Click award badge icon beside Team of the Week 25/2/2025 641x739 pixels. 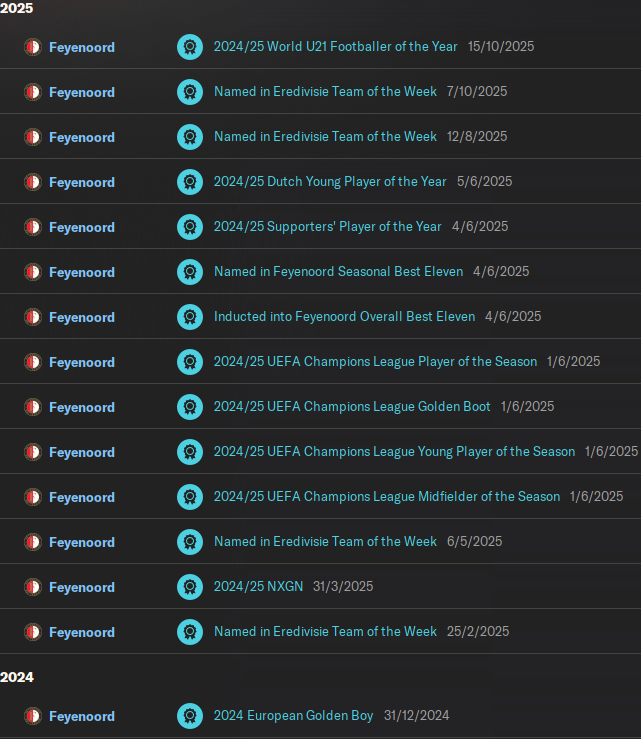[190, 632]
